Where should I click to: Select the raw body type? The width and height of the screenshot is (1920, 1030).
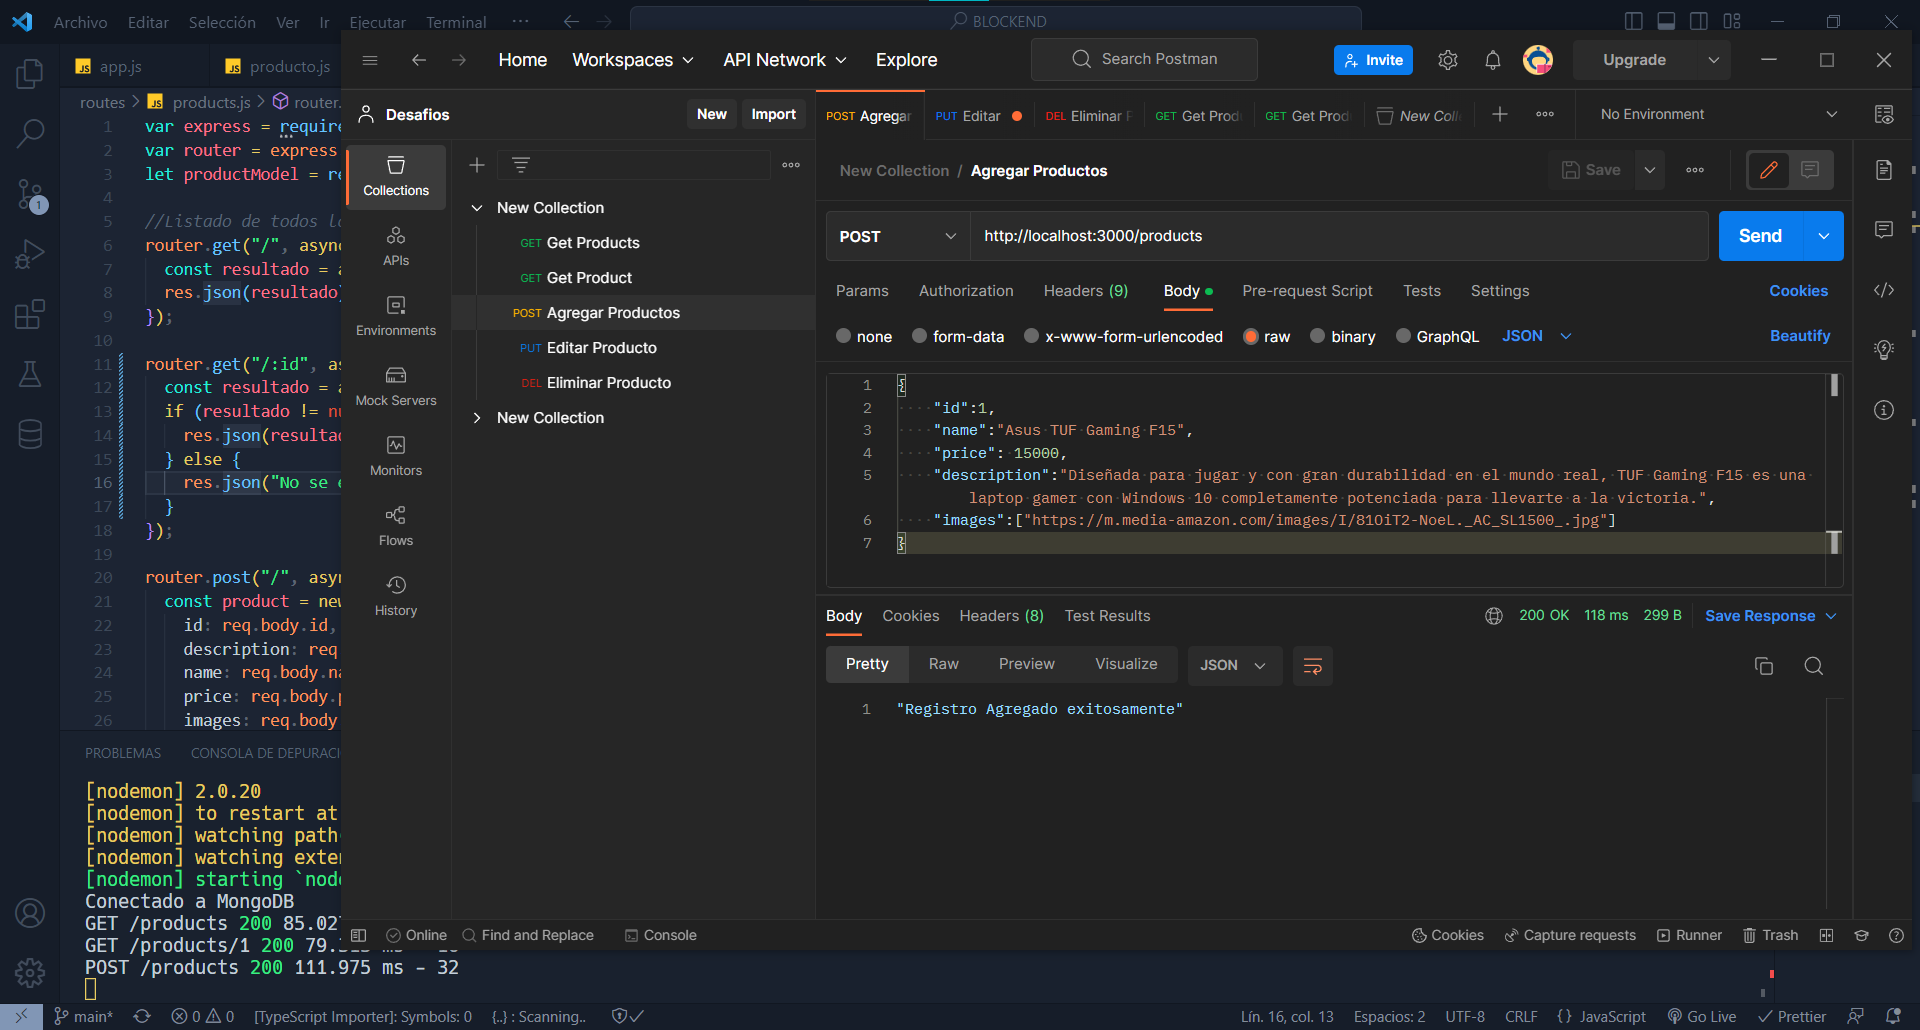[x=1266, y=337]
